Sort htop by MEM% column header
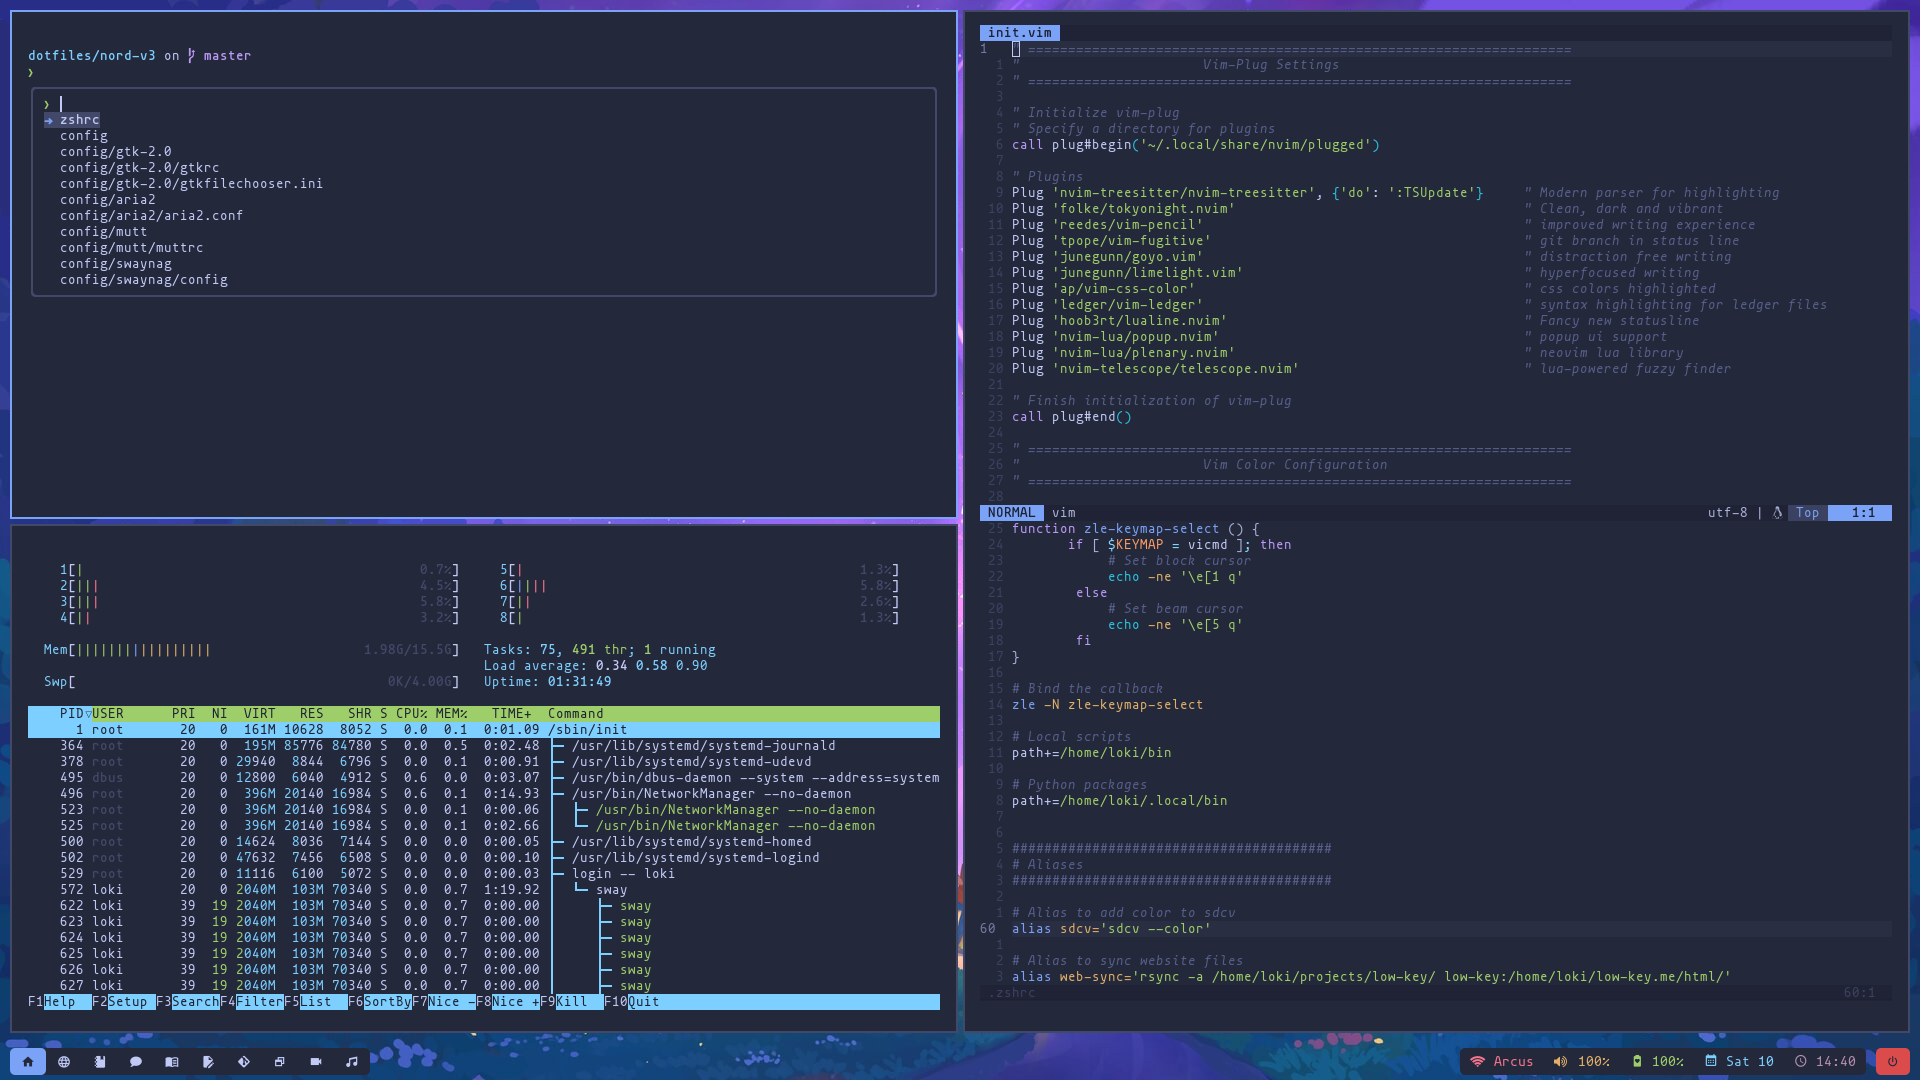 point(451,714)
